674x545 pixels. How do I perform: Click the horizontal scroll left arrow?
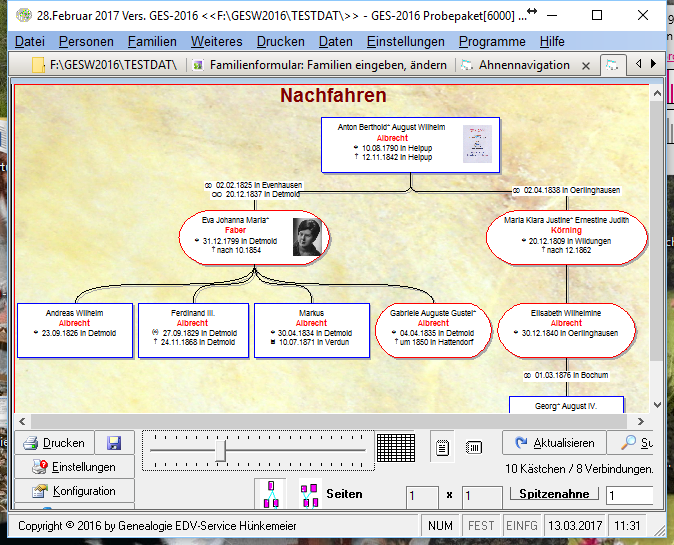point(22,421)
